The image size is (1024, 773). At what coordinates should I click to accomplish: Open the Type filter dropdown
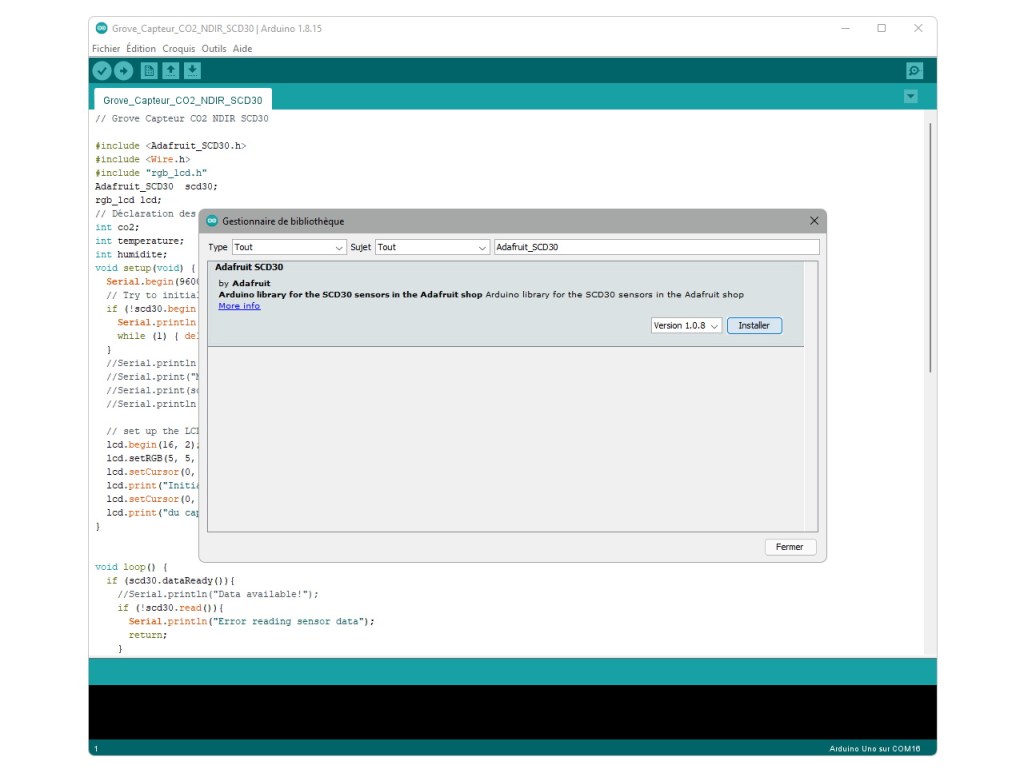(x=289, y=247)
